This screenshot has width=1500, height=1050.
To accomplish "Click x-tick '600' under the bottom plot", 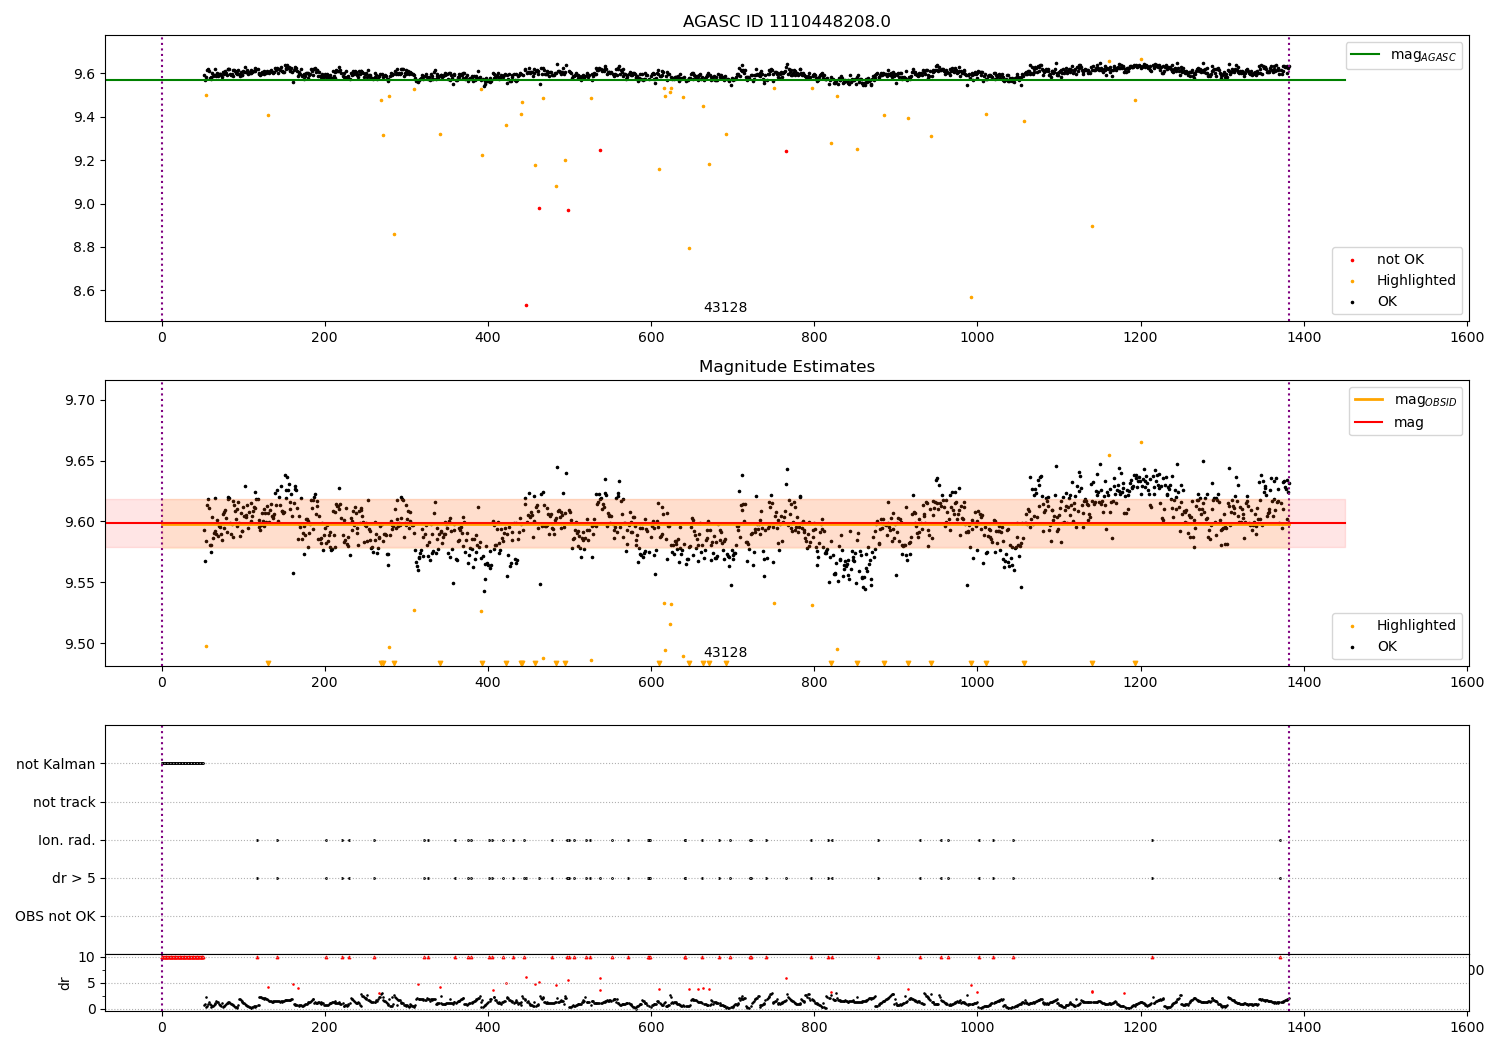I will (651, 1027).
